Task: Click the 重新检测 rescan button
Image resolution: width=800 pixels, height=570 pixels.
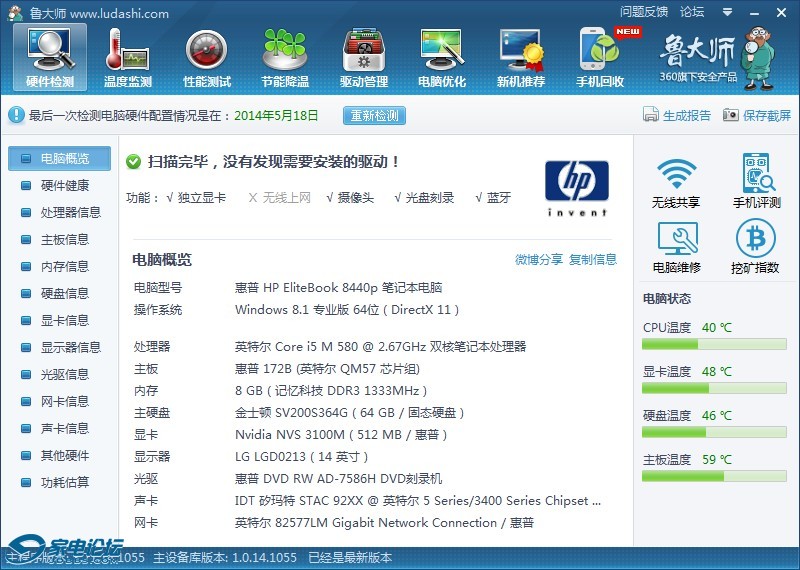Action: coord(374,116)
